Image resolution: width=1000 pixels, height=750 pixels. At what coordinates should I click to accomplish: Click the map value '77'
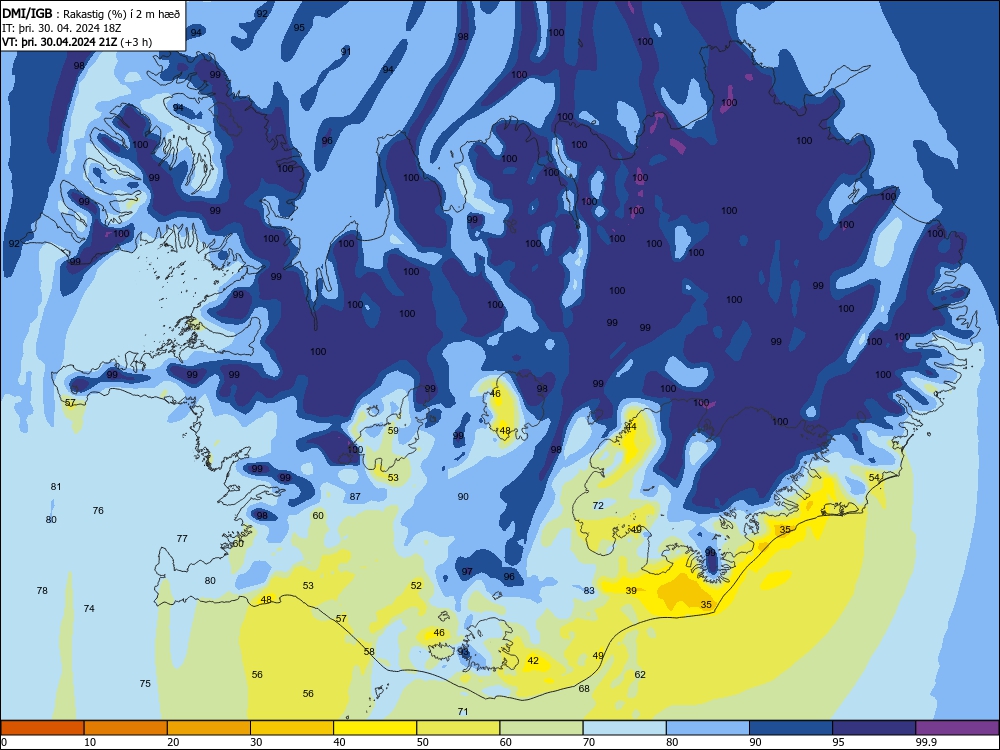point(182,538)
